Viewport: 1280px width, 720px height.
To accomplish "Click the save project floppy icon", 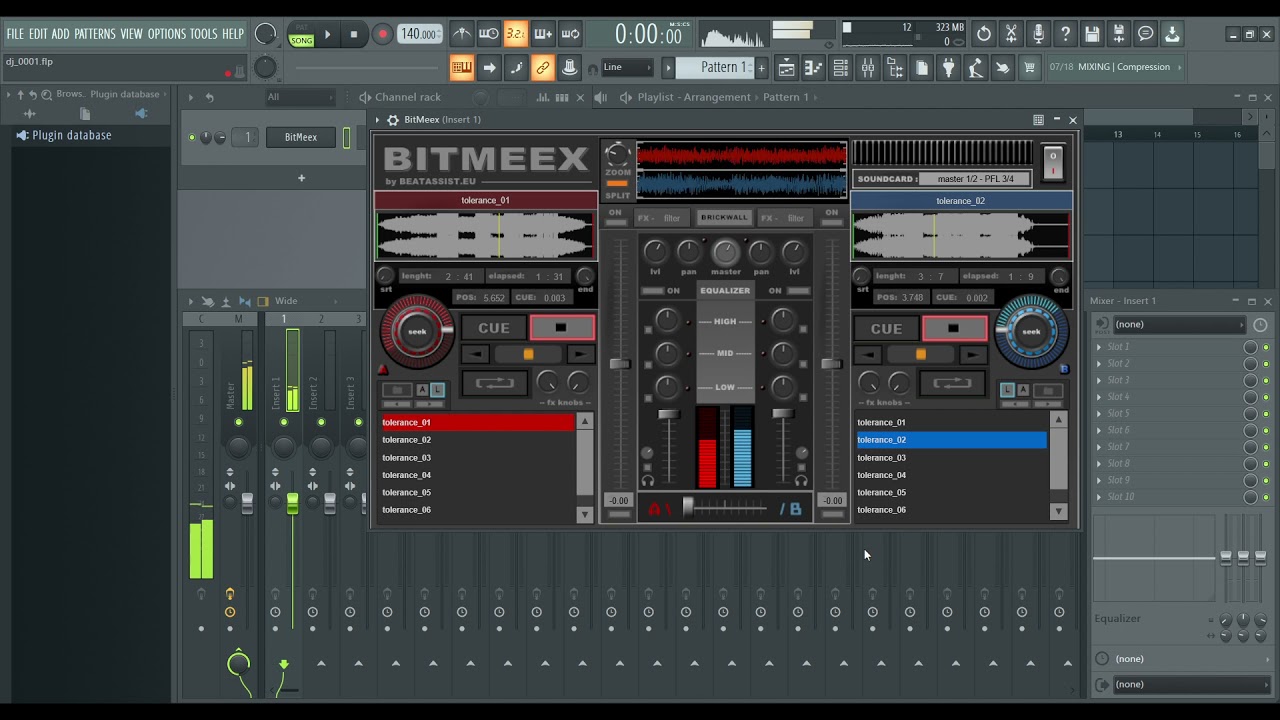I will coord(1092,34).
